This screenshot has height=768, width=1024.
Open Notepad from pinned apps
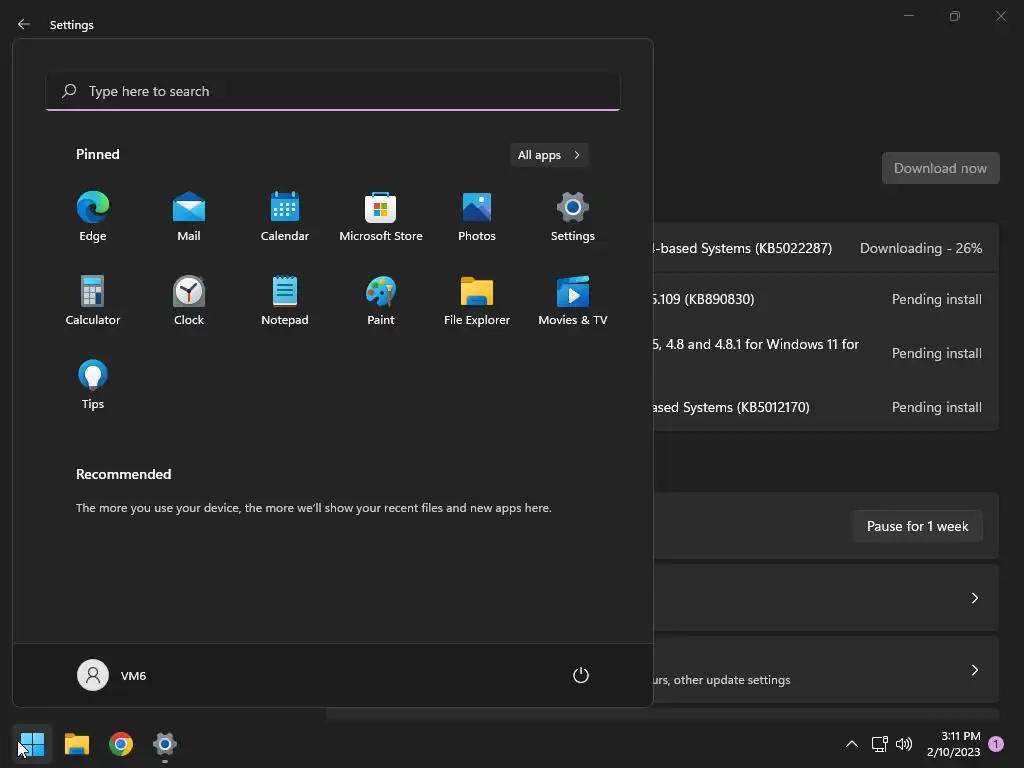[285, 300]
